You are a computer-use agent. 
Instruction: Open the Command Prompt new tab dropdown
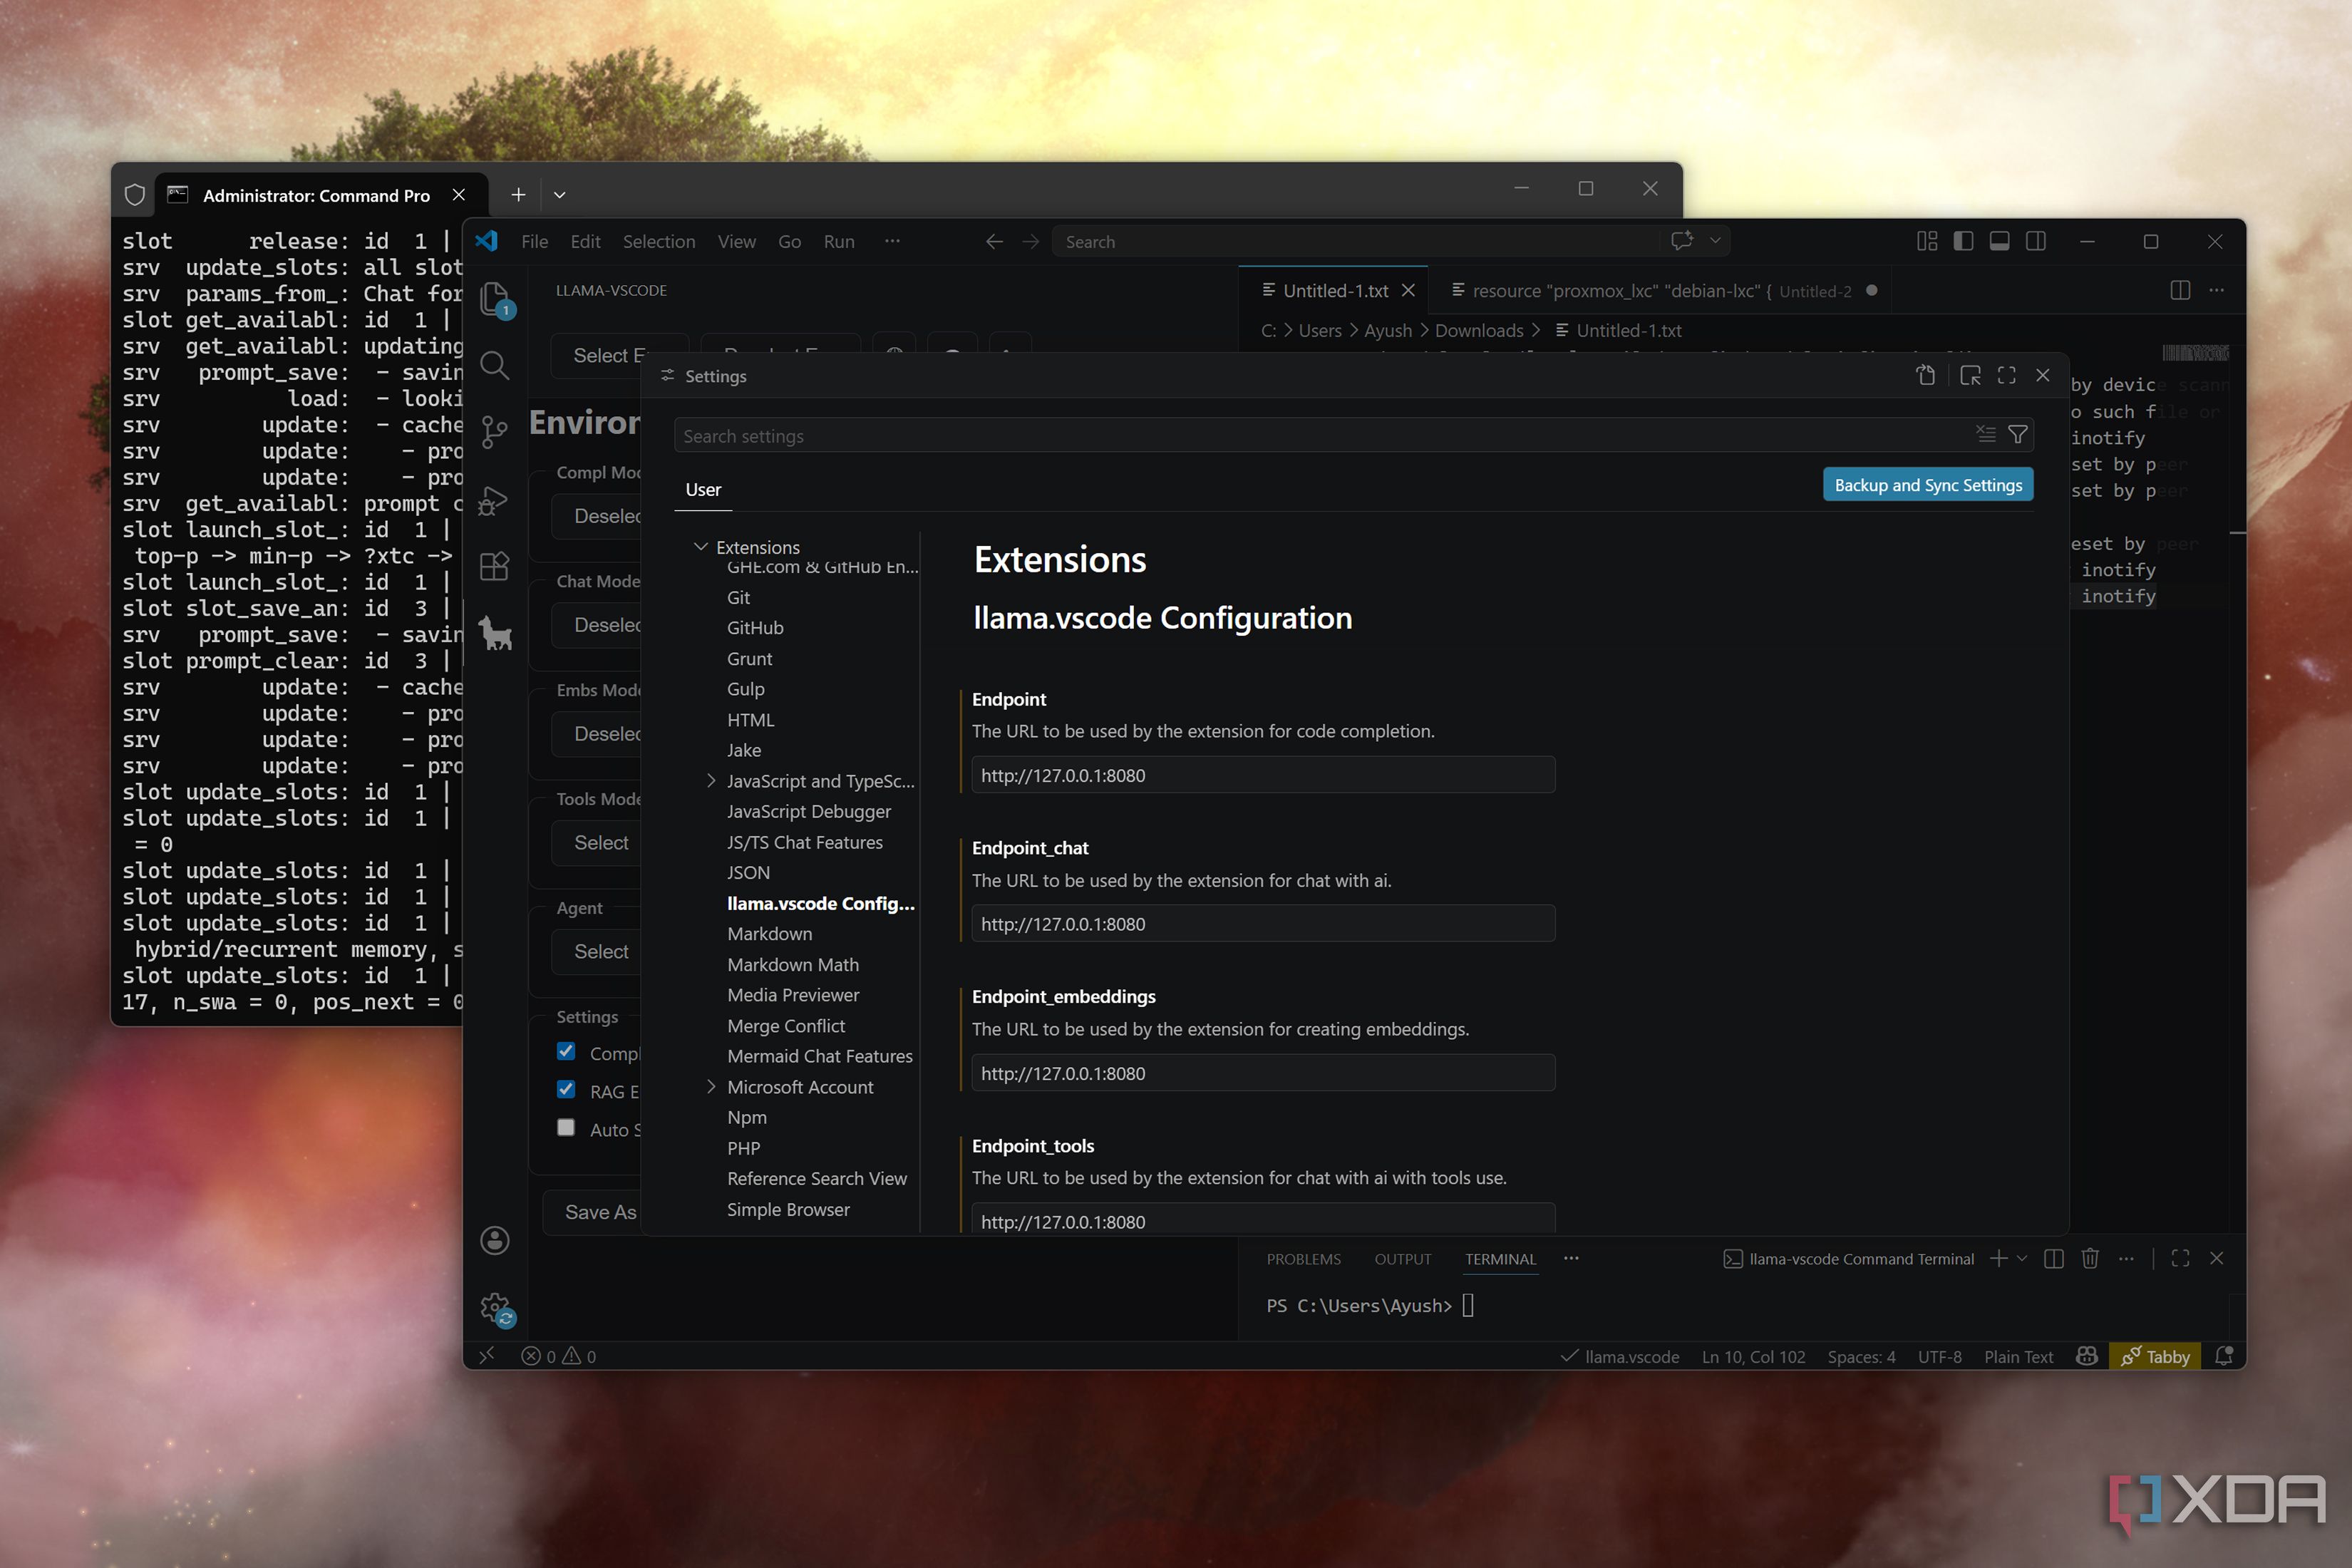click(x=559, y=195)
